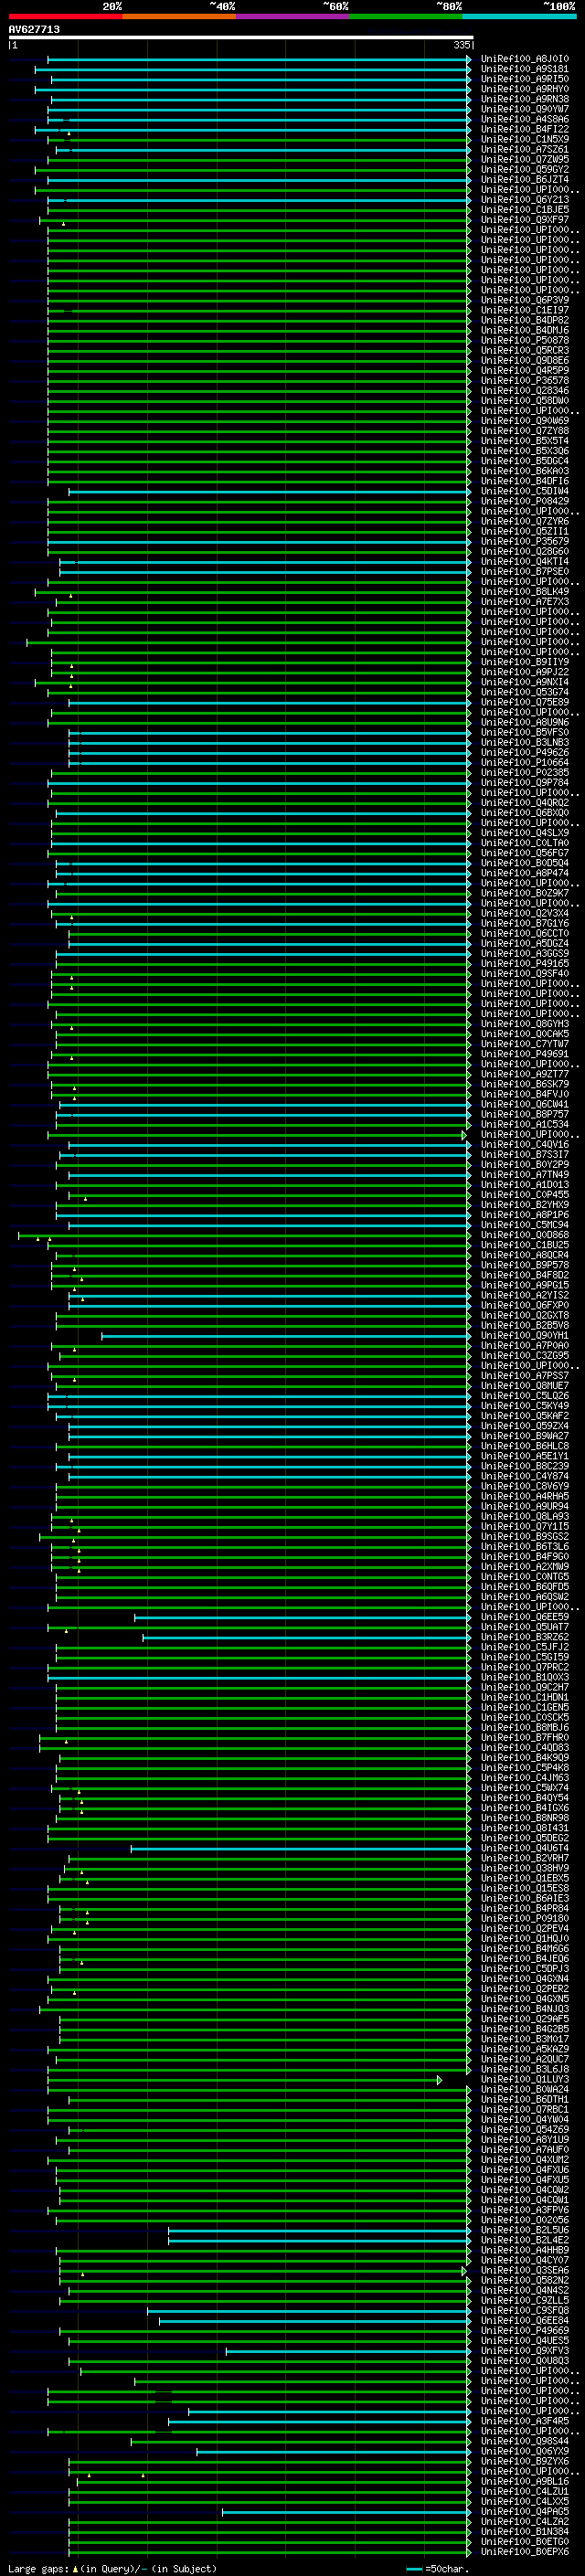Click the UniRef100_C1BJE5 label

click(524, 210)
